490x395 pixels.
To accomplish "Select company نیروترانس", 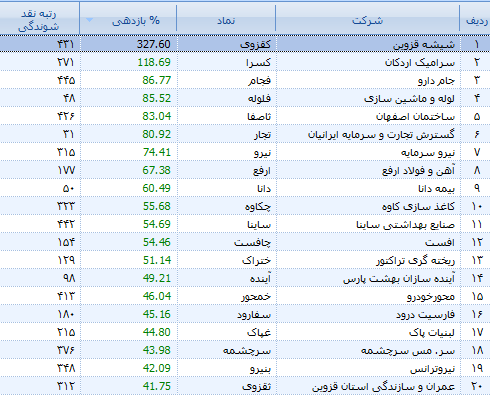I will click(432, 368).
